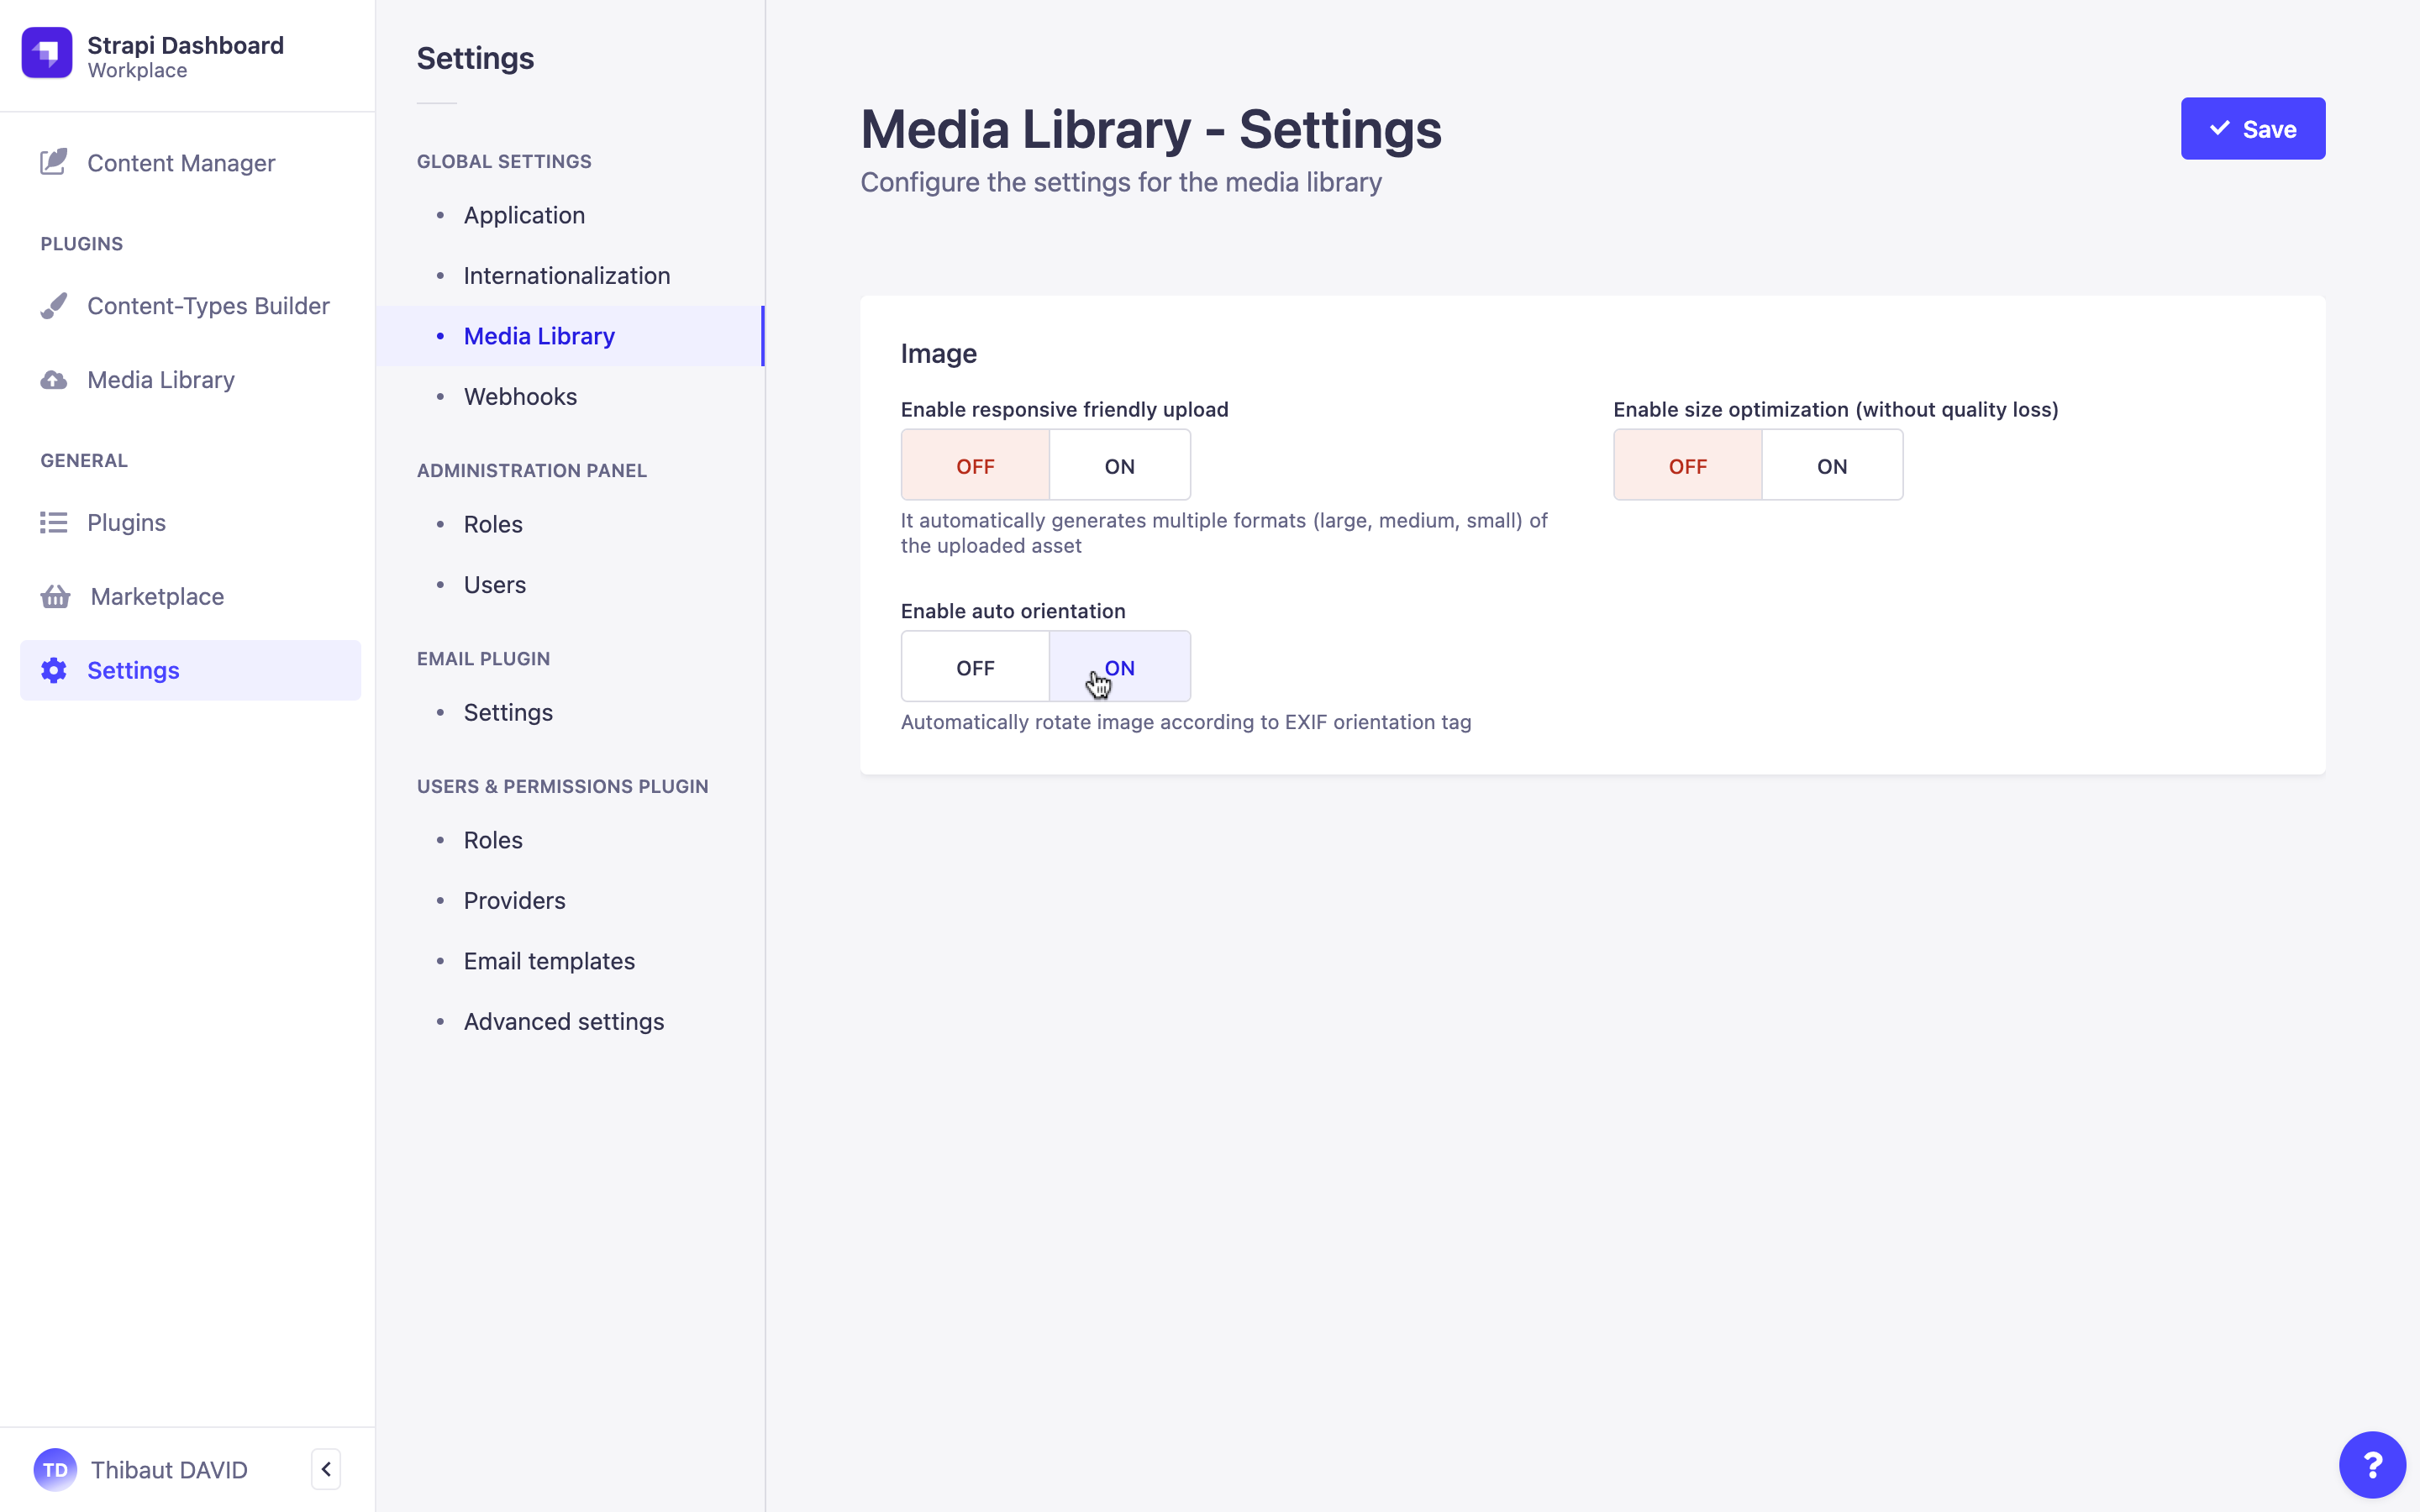Click the Plugins list icon

54,522
